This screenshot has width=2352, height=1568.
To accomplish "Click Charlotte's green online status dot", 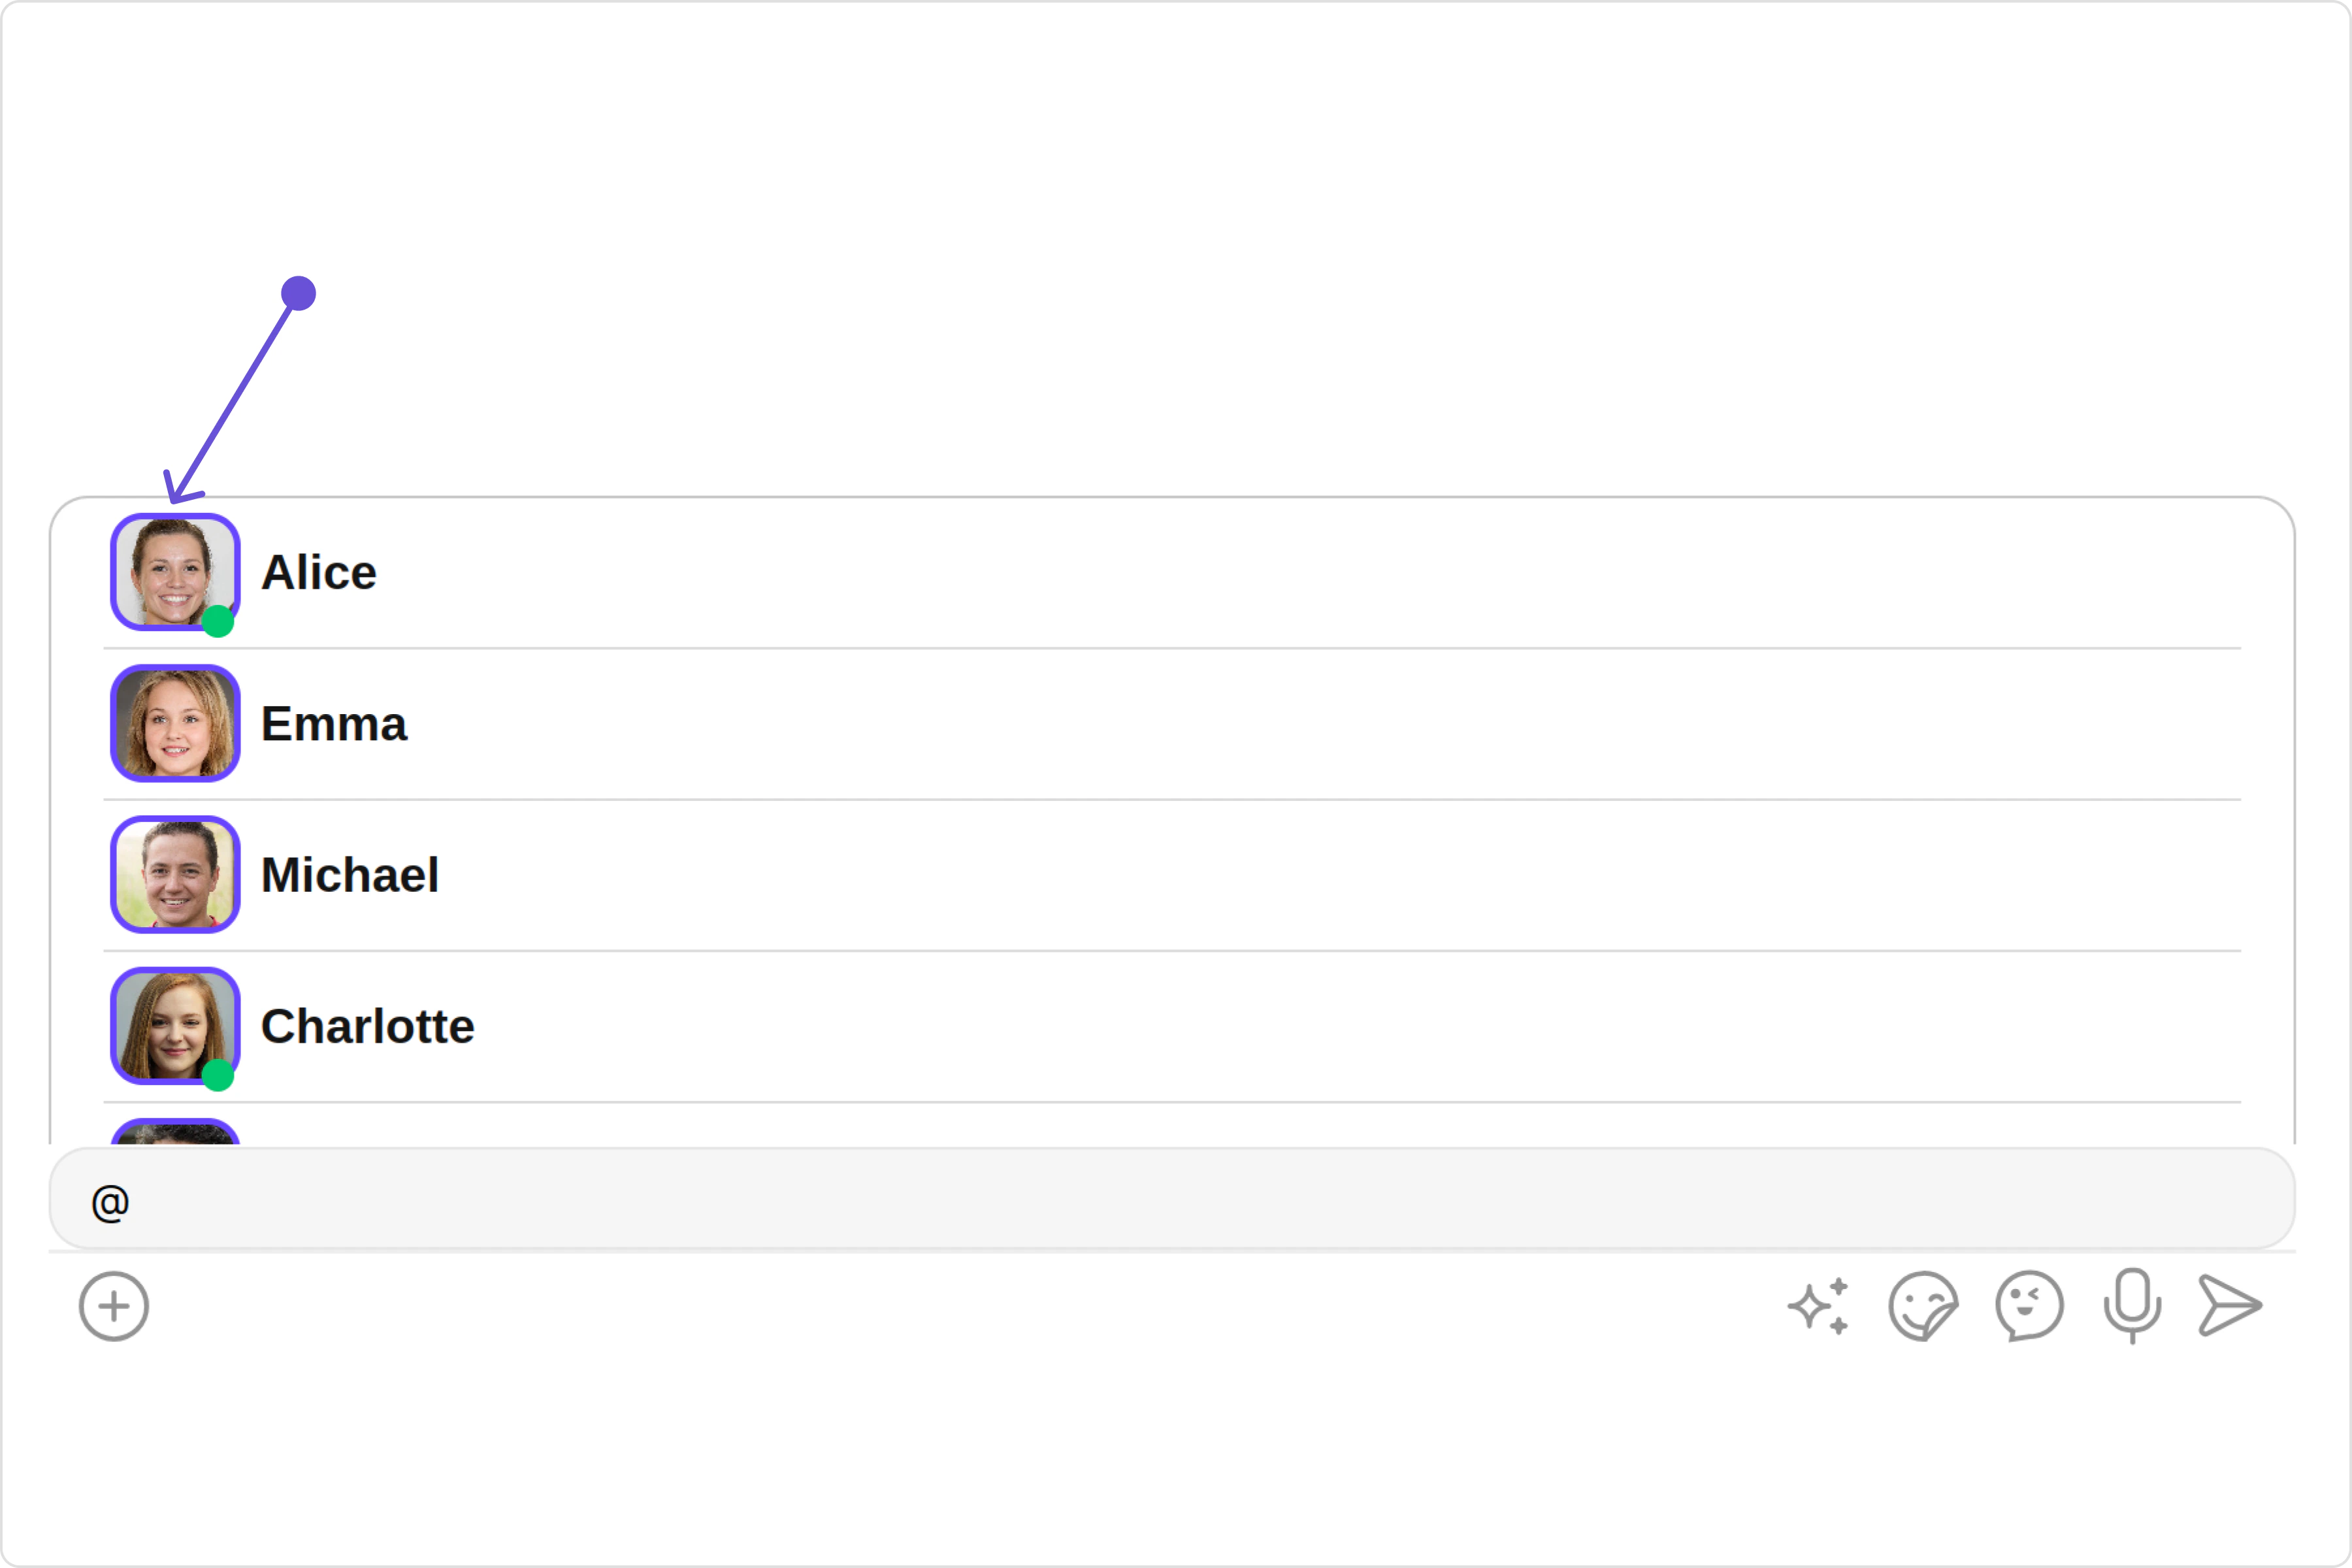I will click(x=218, y=1075).
